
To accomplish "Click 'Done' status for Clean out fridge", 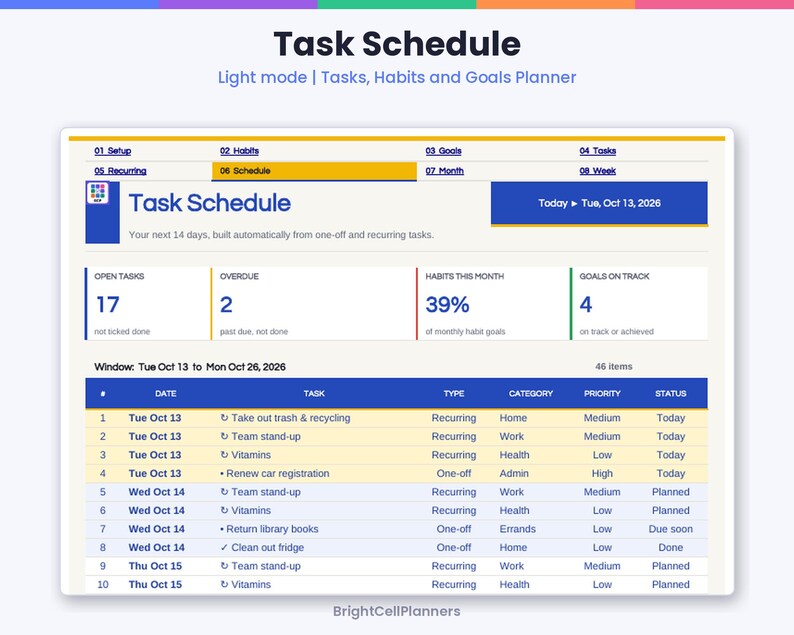I will (670, 547).
